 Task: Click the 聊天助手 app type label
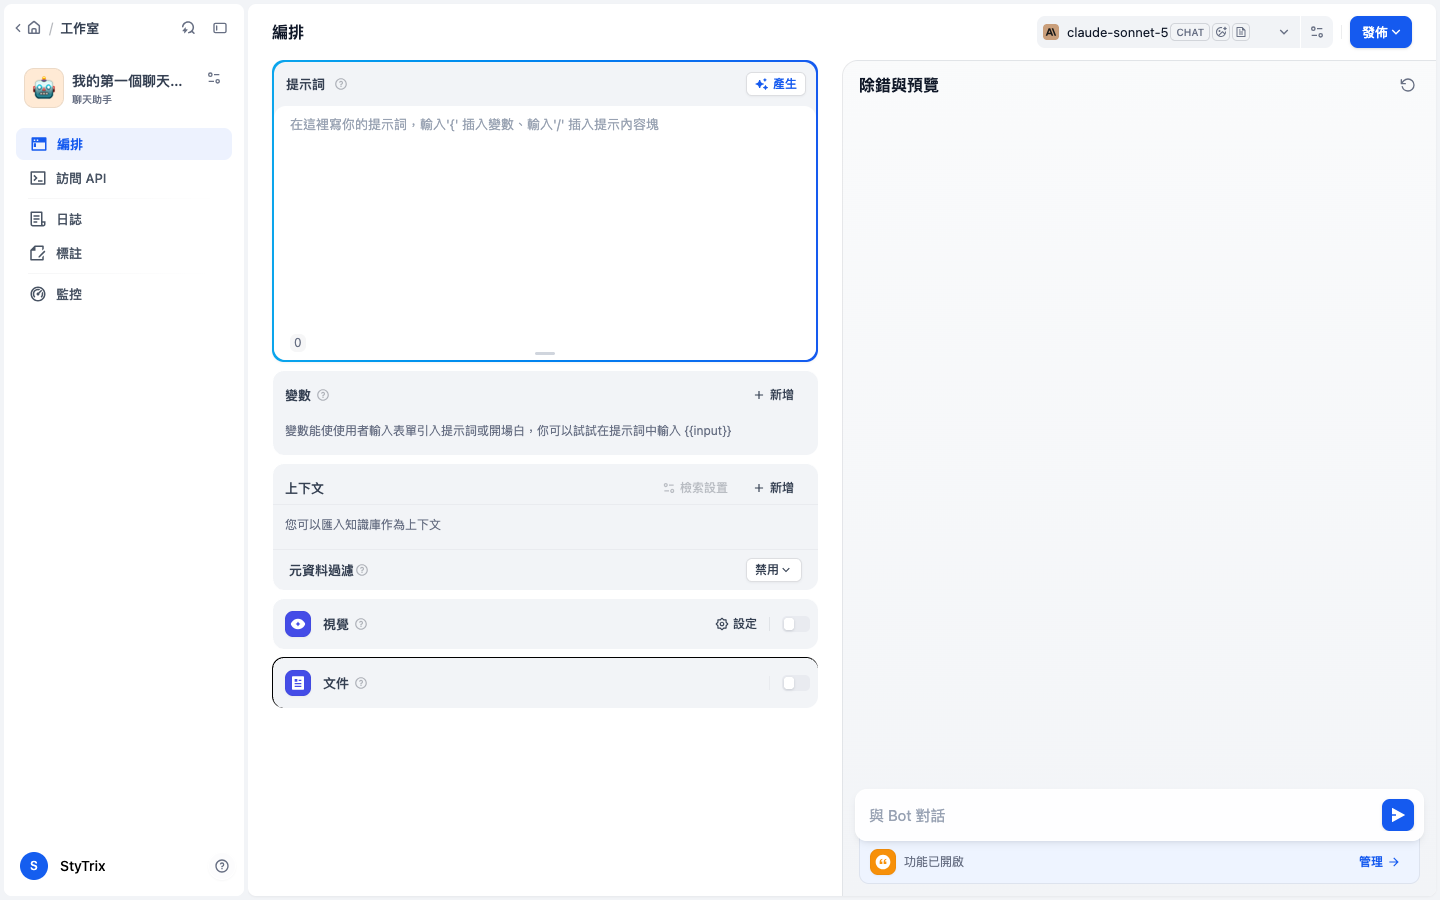[92, 99]
